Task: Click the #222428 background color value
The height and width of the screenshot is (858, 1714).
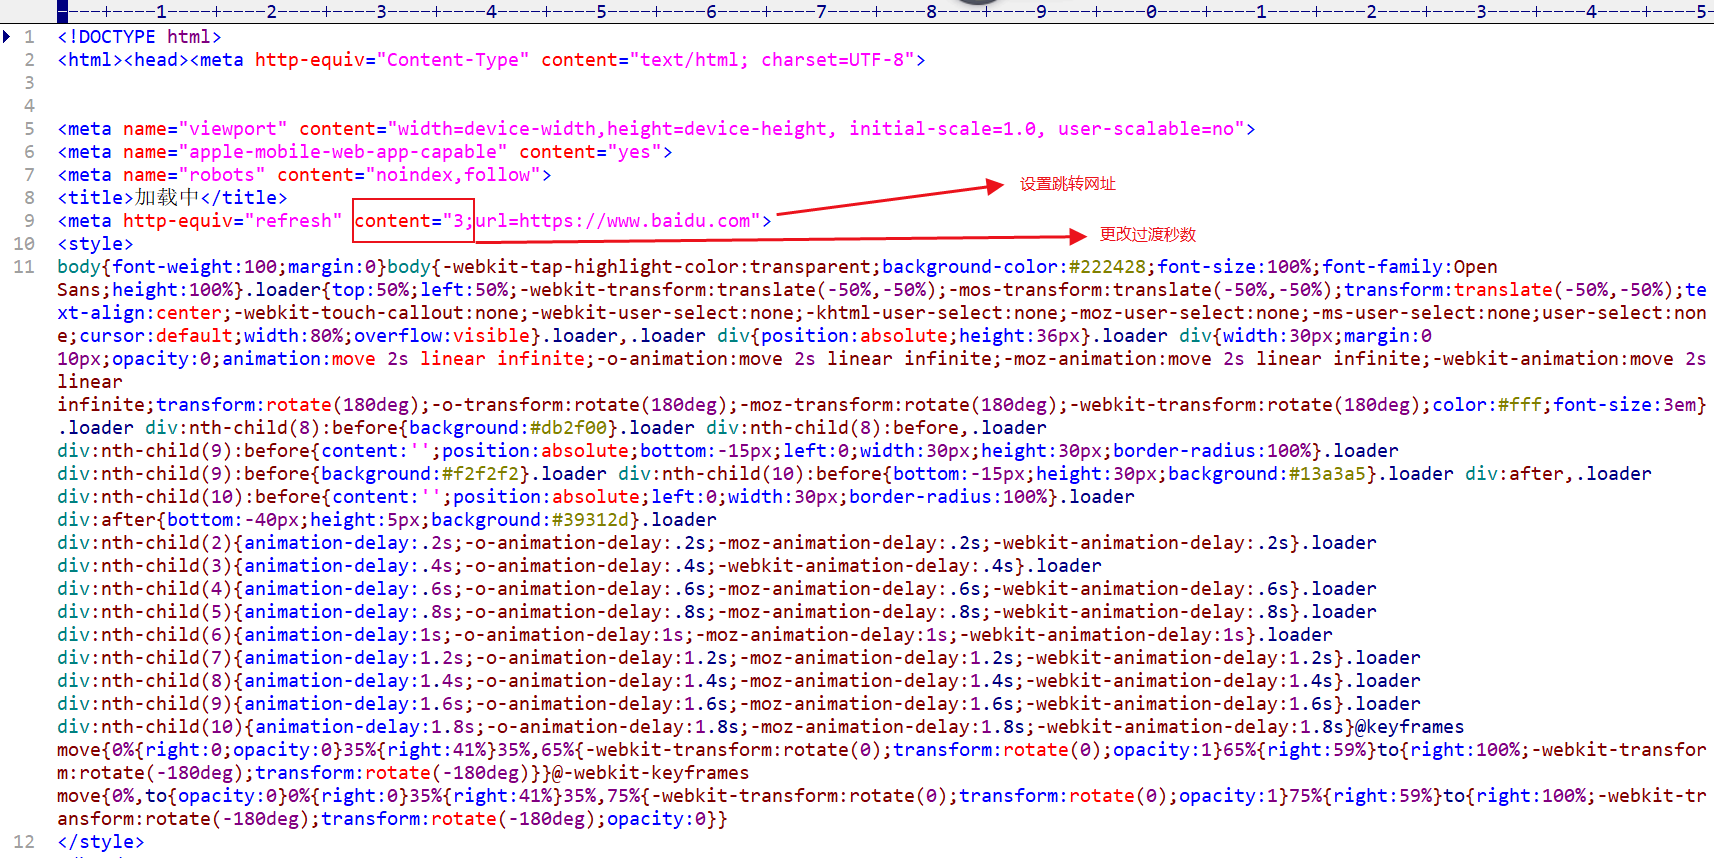Action: (x=1107, y=267)
